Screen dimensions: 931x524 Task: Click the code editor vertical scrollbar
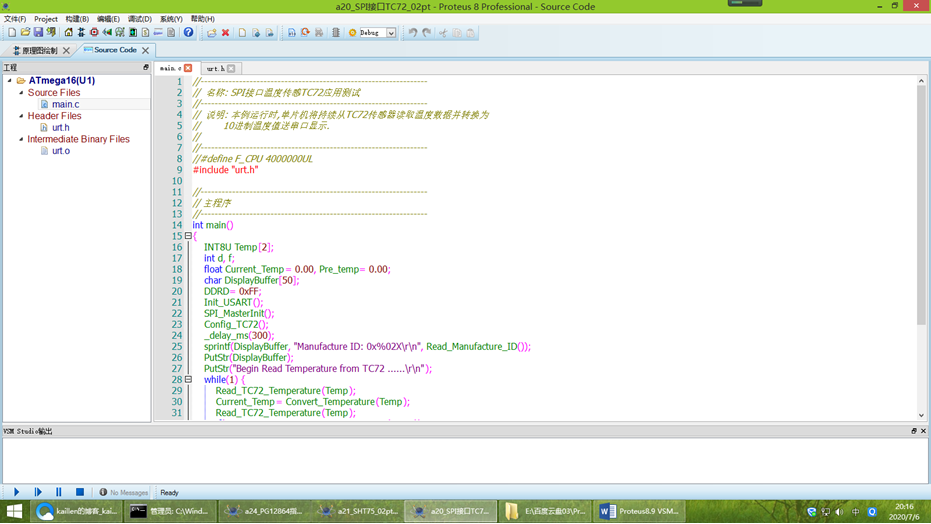pos(921,205)
